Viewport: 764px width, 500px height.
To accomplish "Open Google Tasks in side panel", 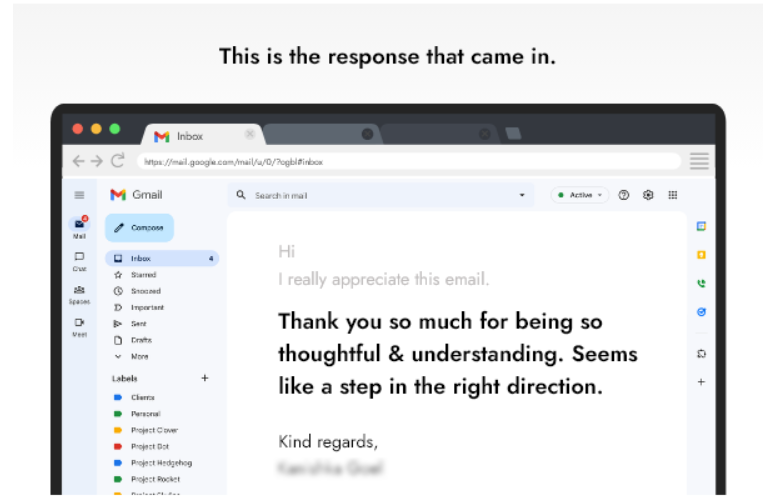I will tap(701, 312).
